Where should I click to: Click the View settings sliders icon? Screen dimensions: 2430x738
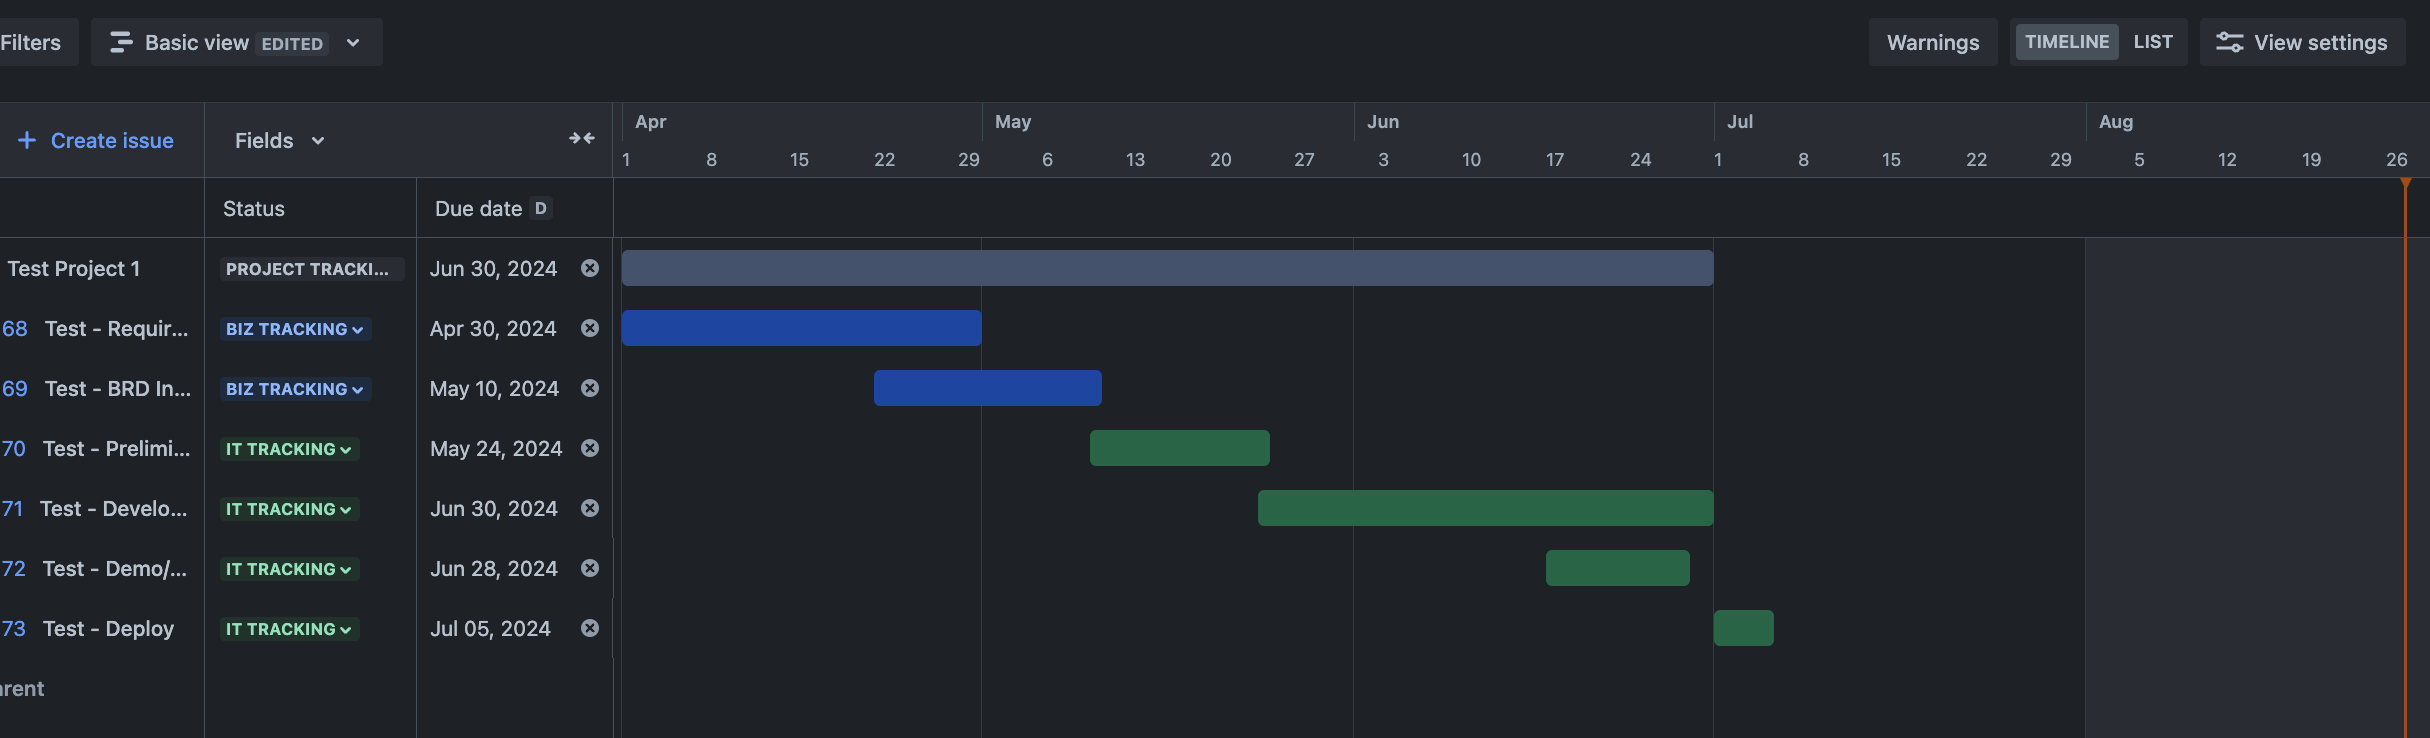[2229, 42]
